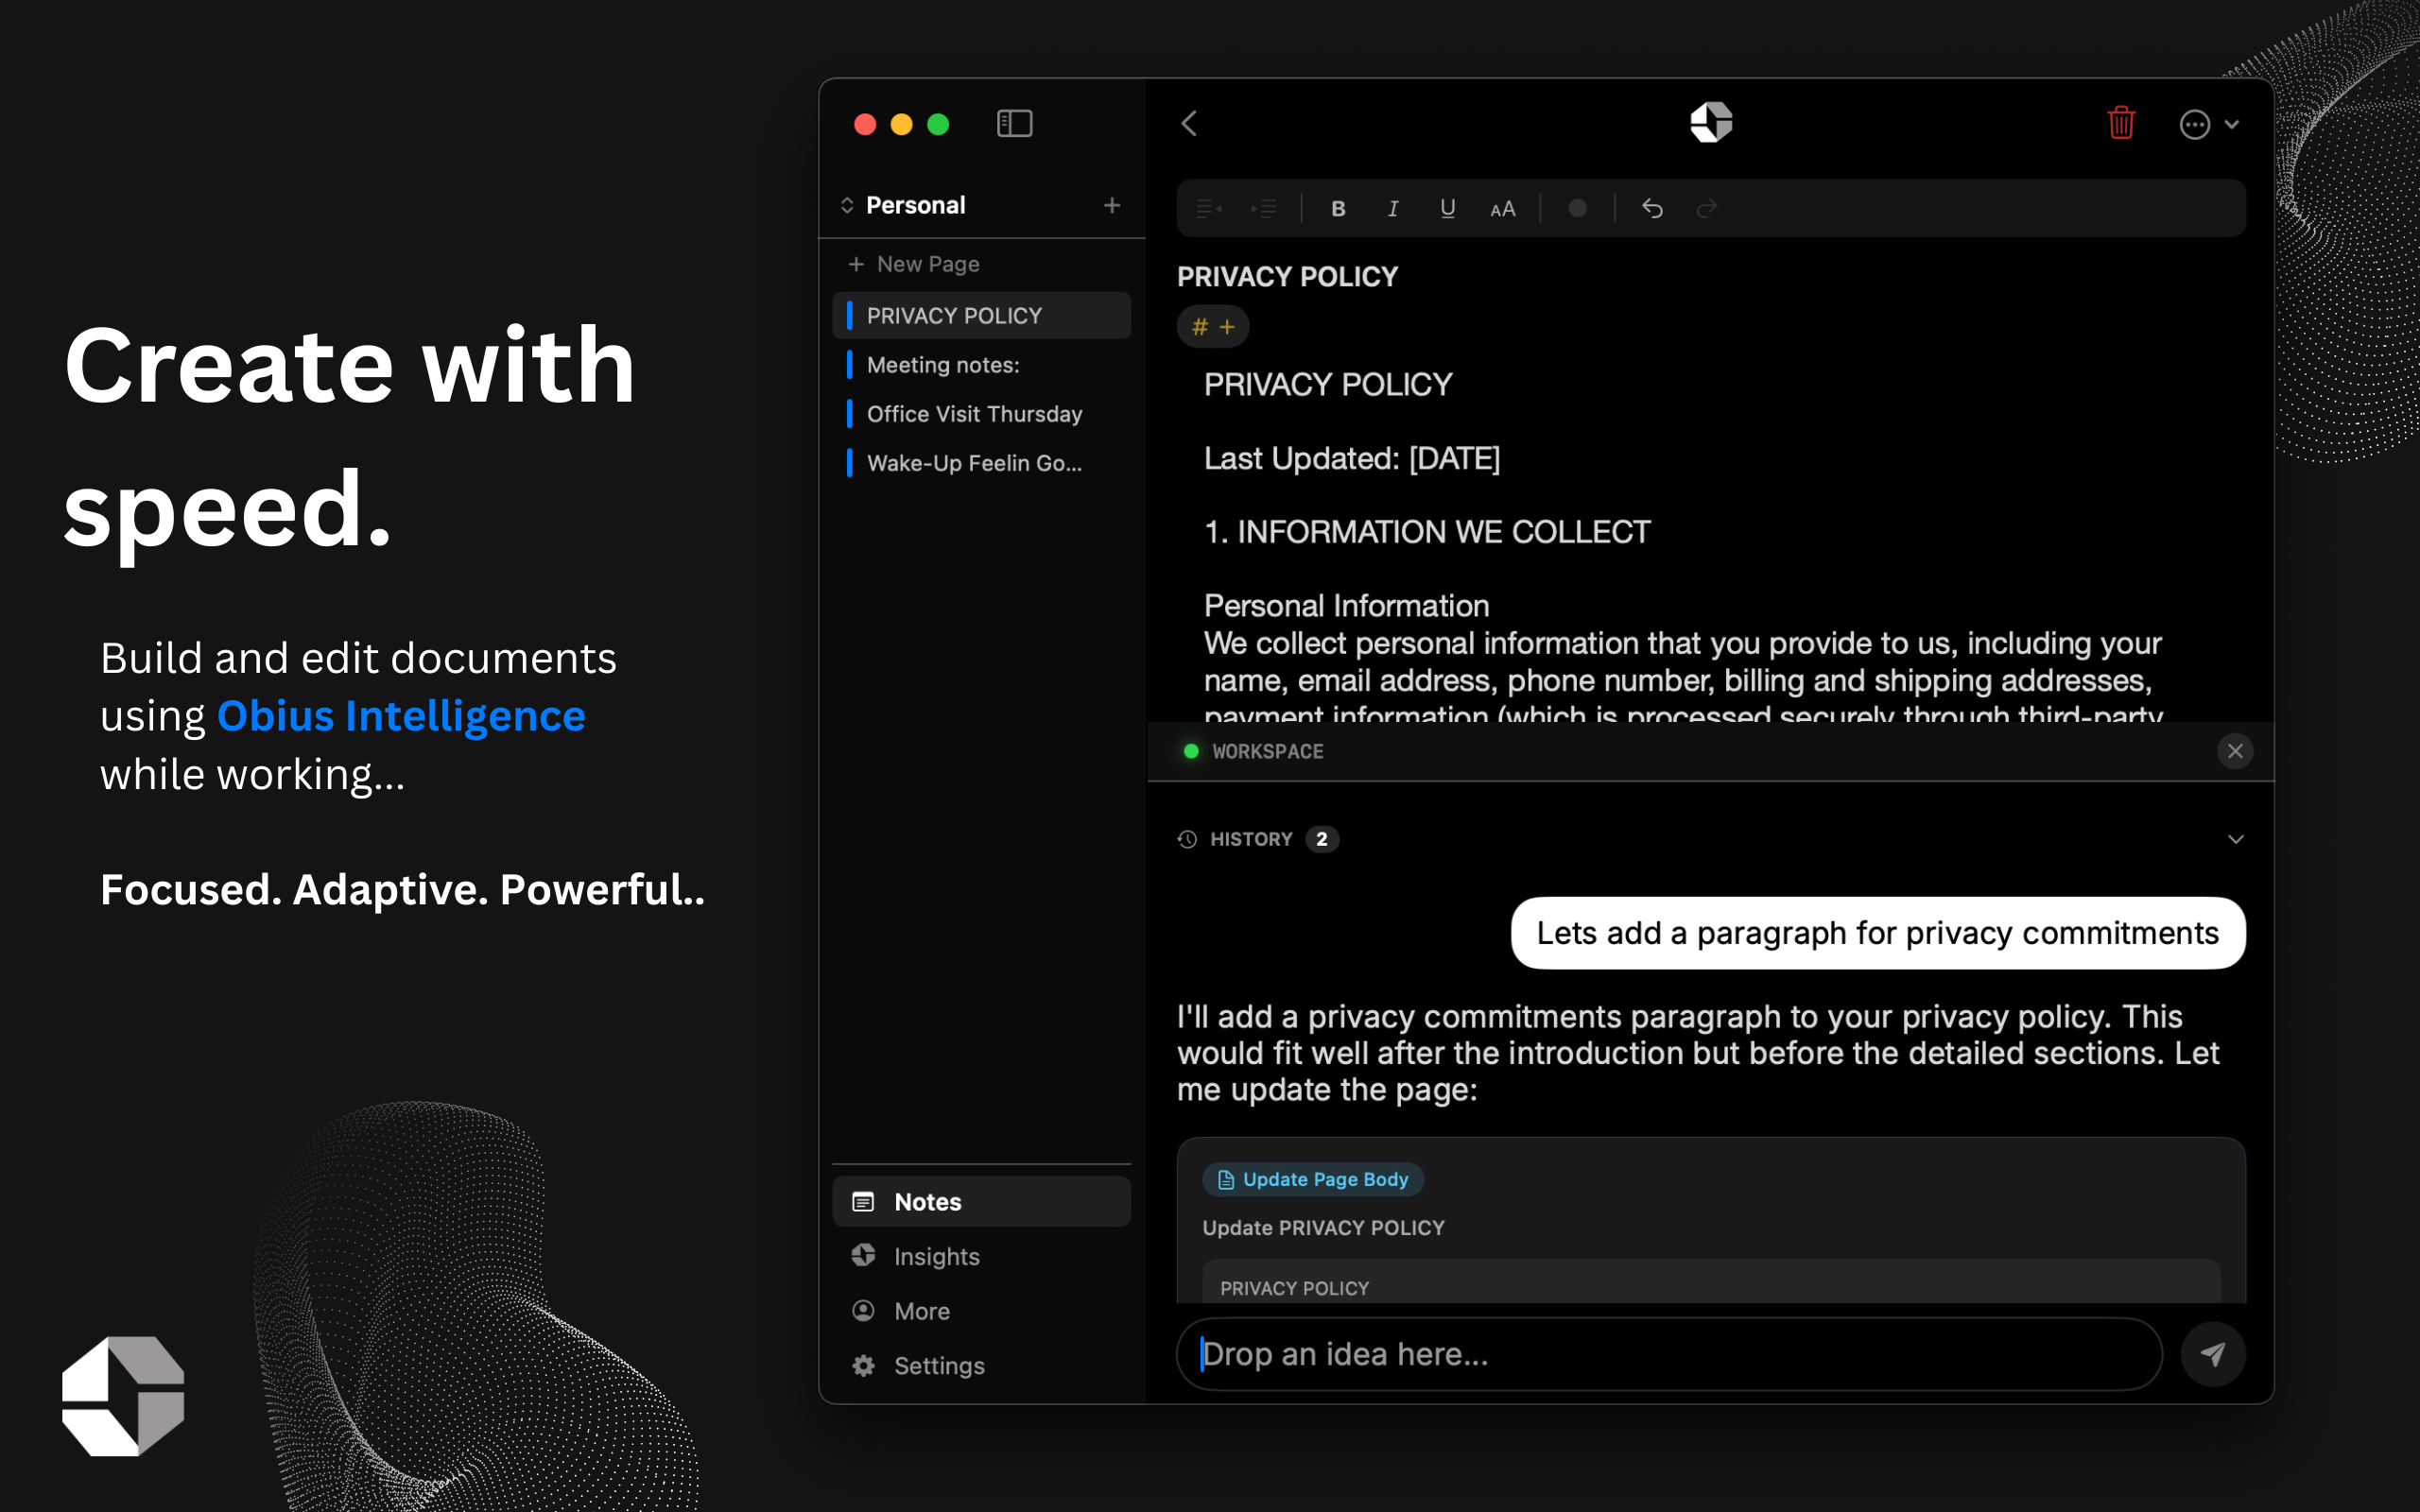The height and width of the screenshot is (1512, 2420).
Task: Click the Last Updated: [DATE] line
Action: (x=1352, y=459)
